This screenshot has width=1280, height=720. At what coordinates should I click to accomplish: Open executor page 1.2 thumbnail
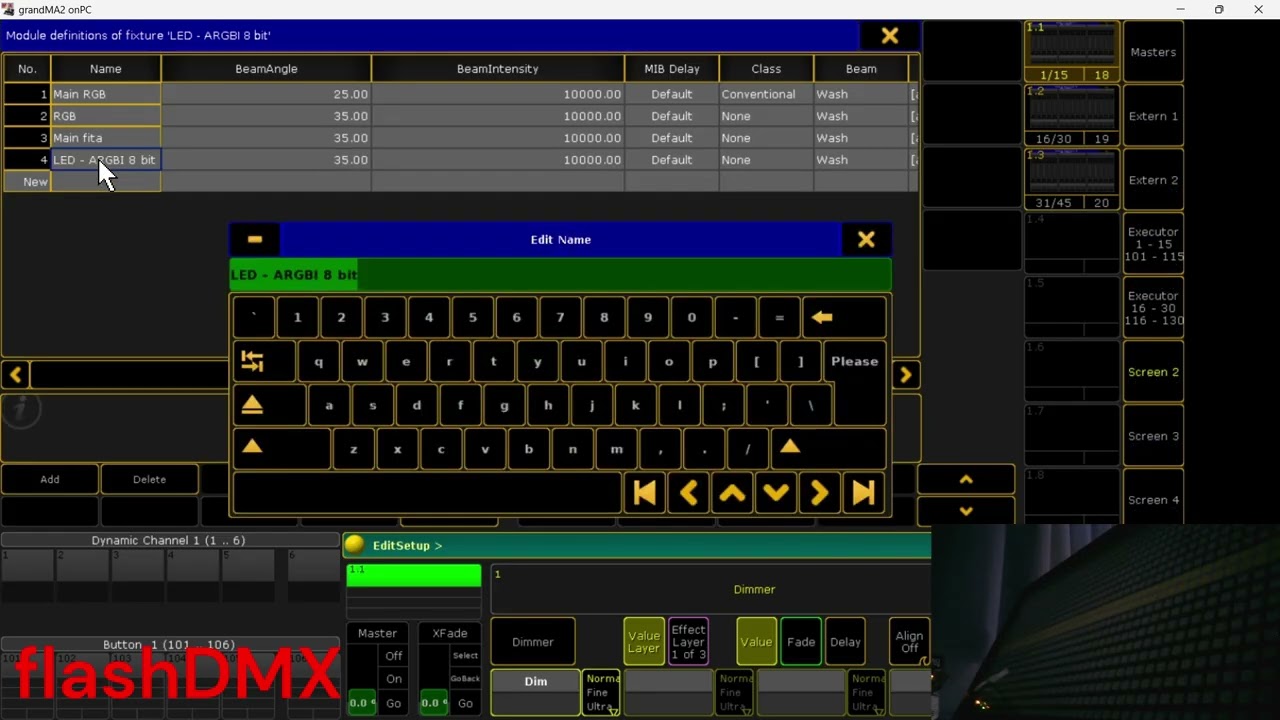[x=1073, y=116]
